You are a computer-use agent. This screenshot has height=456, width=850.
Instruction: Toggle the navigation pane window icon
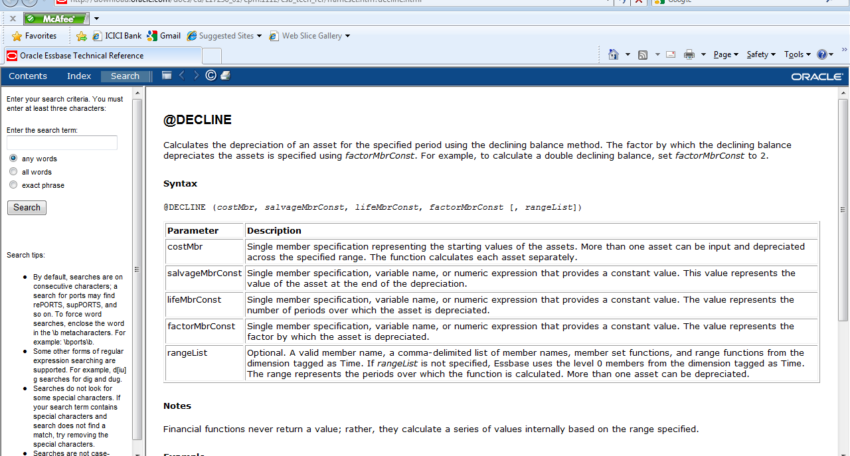tap(166, 75)
